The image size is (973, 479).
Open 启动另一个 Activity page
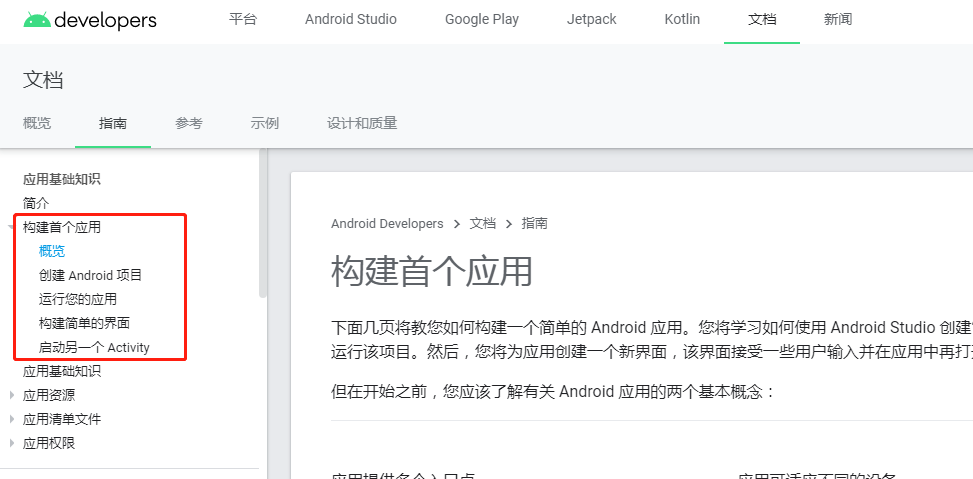[x=94, y=347]
